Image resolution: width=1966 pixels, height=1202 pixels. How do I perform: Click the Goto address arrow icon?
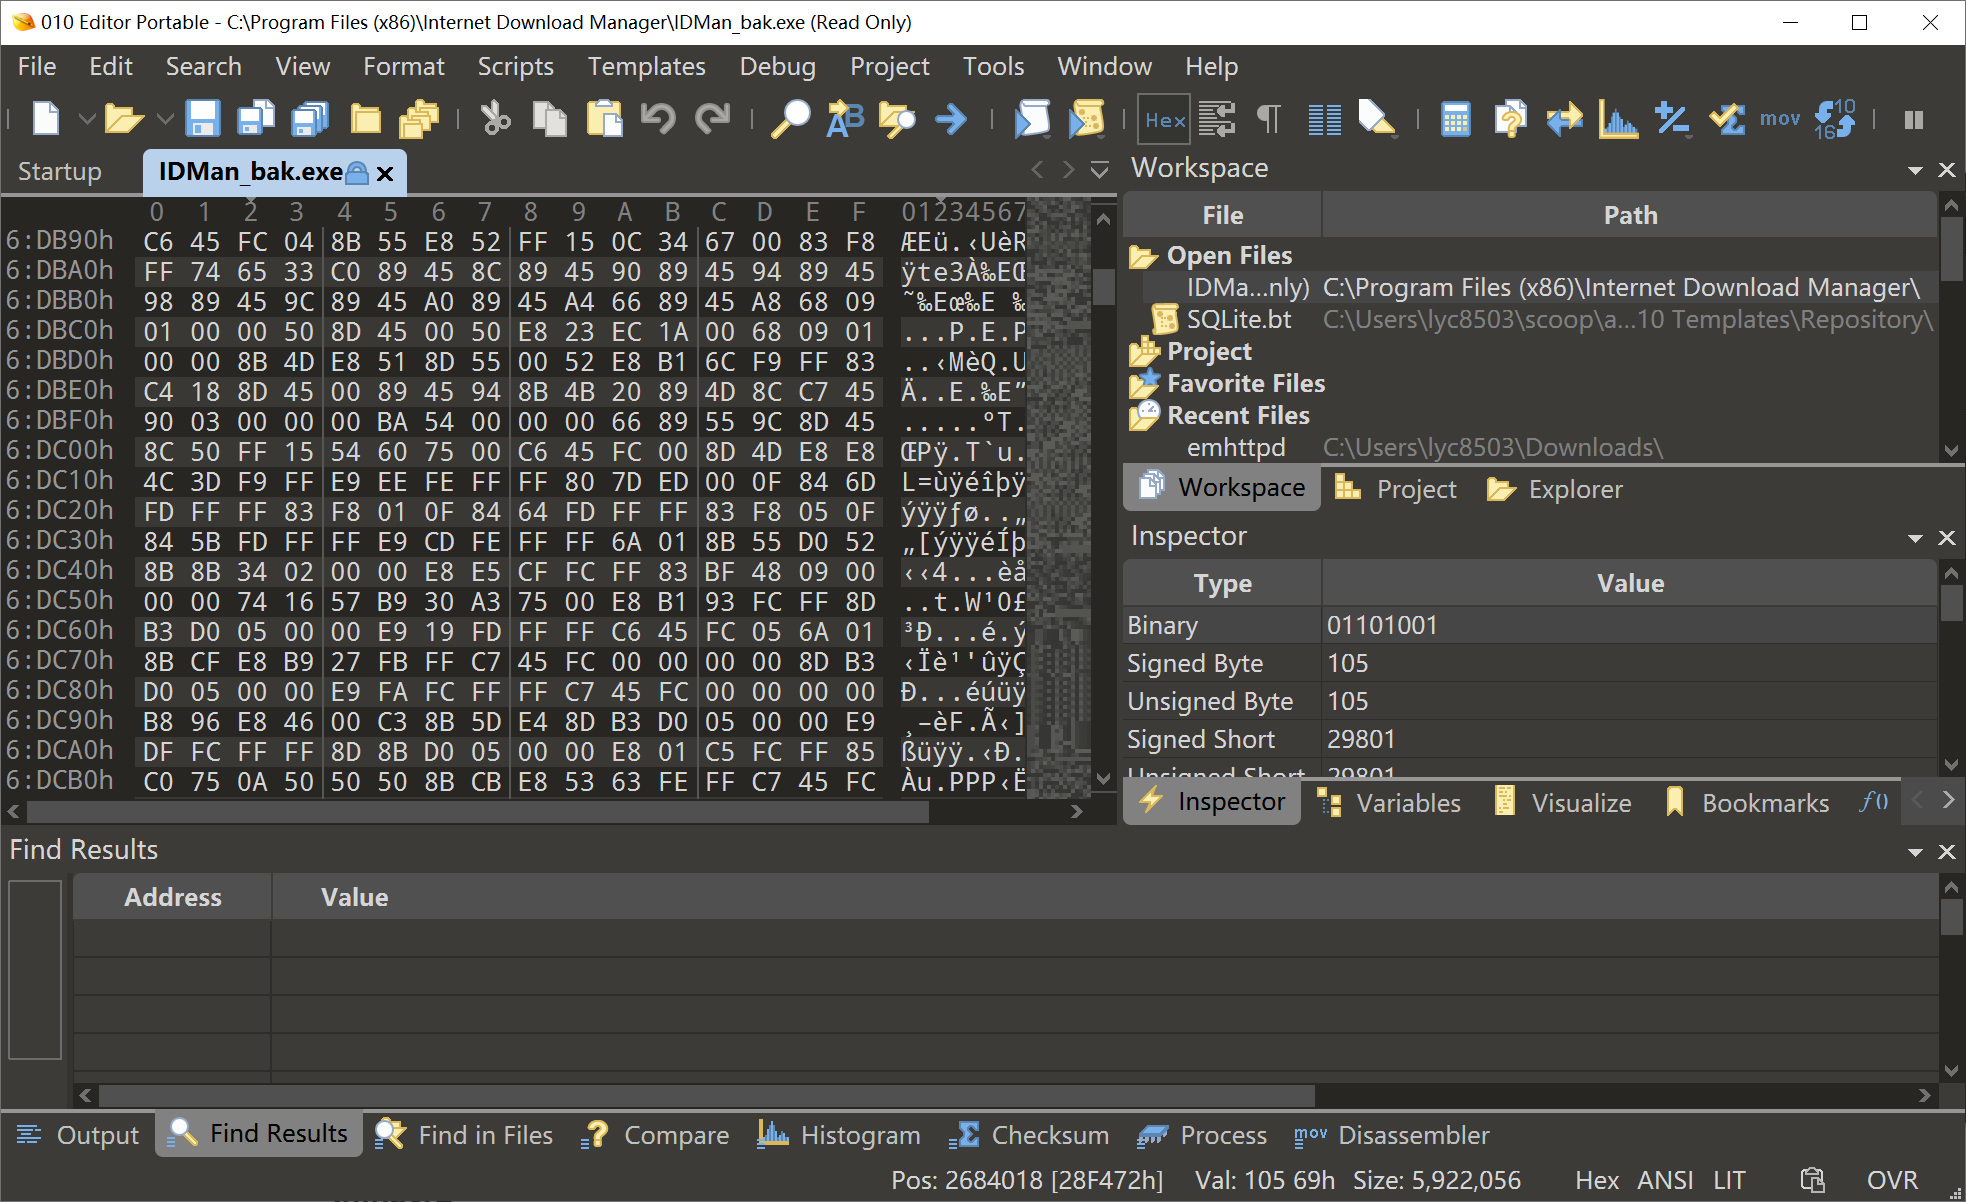coord(950,118)
